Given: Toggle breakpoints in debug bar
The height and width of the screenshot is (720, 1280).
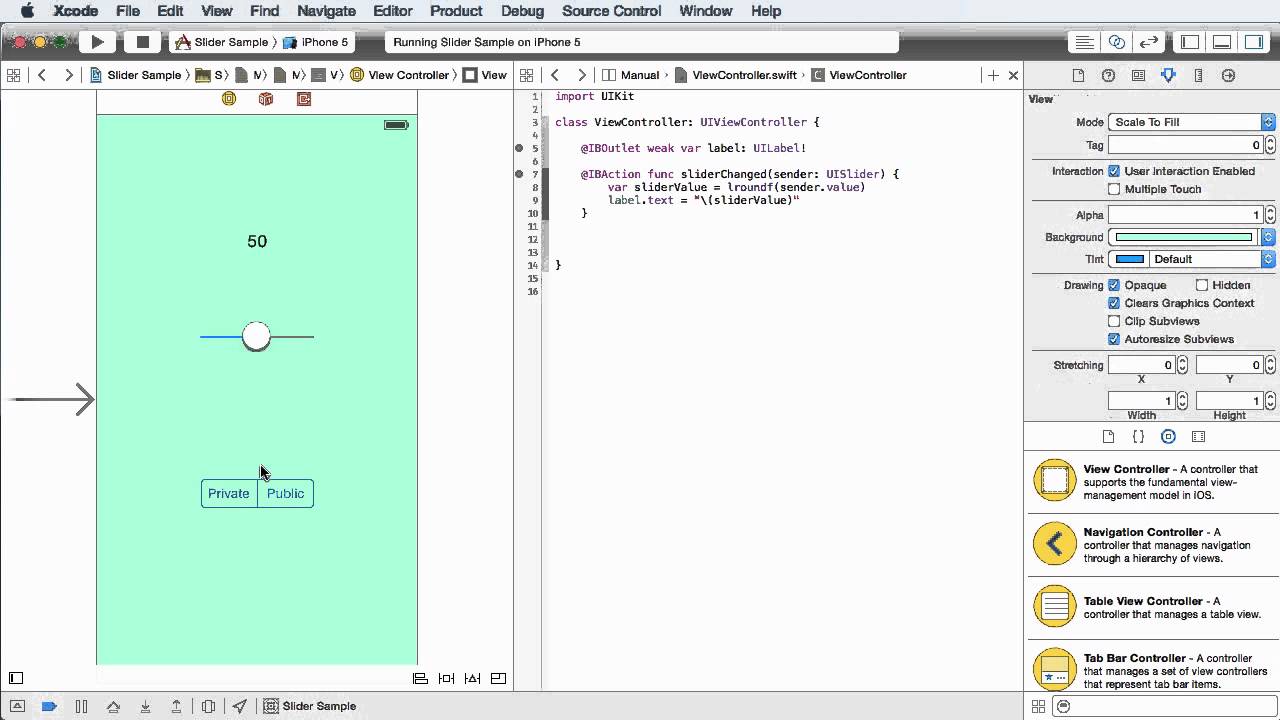Looking at the screenshot, I should point(49,706).
